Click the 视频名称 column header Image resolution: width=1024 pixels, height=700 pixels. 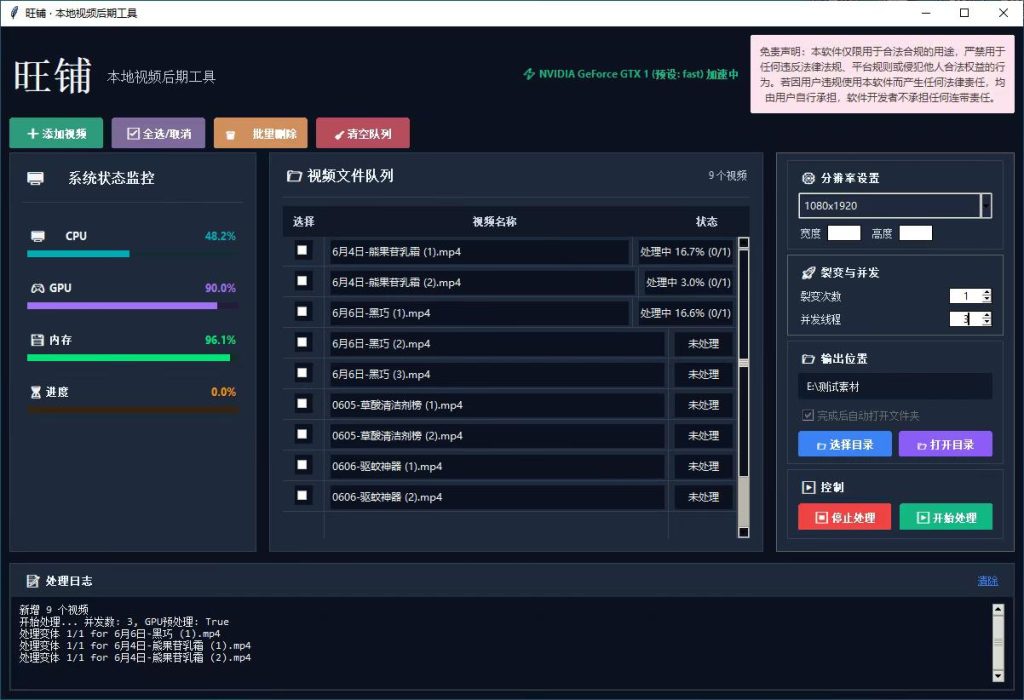click(495, 221)
